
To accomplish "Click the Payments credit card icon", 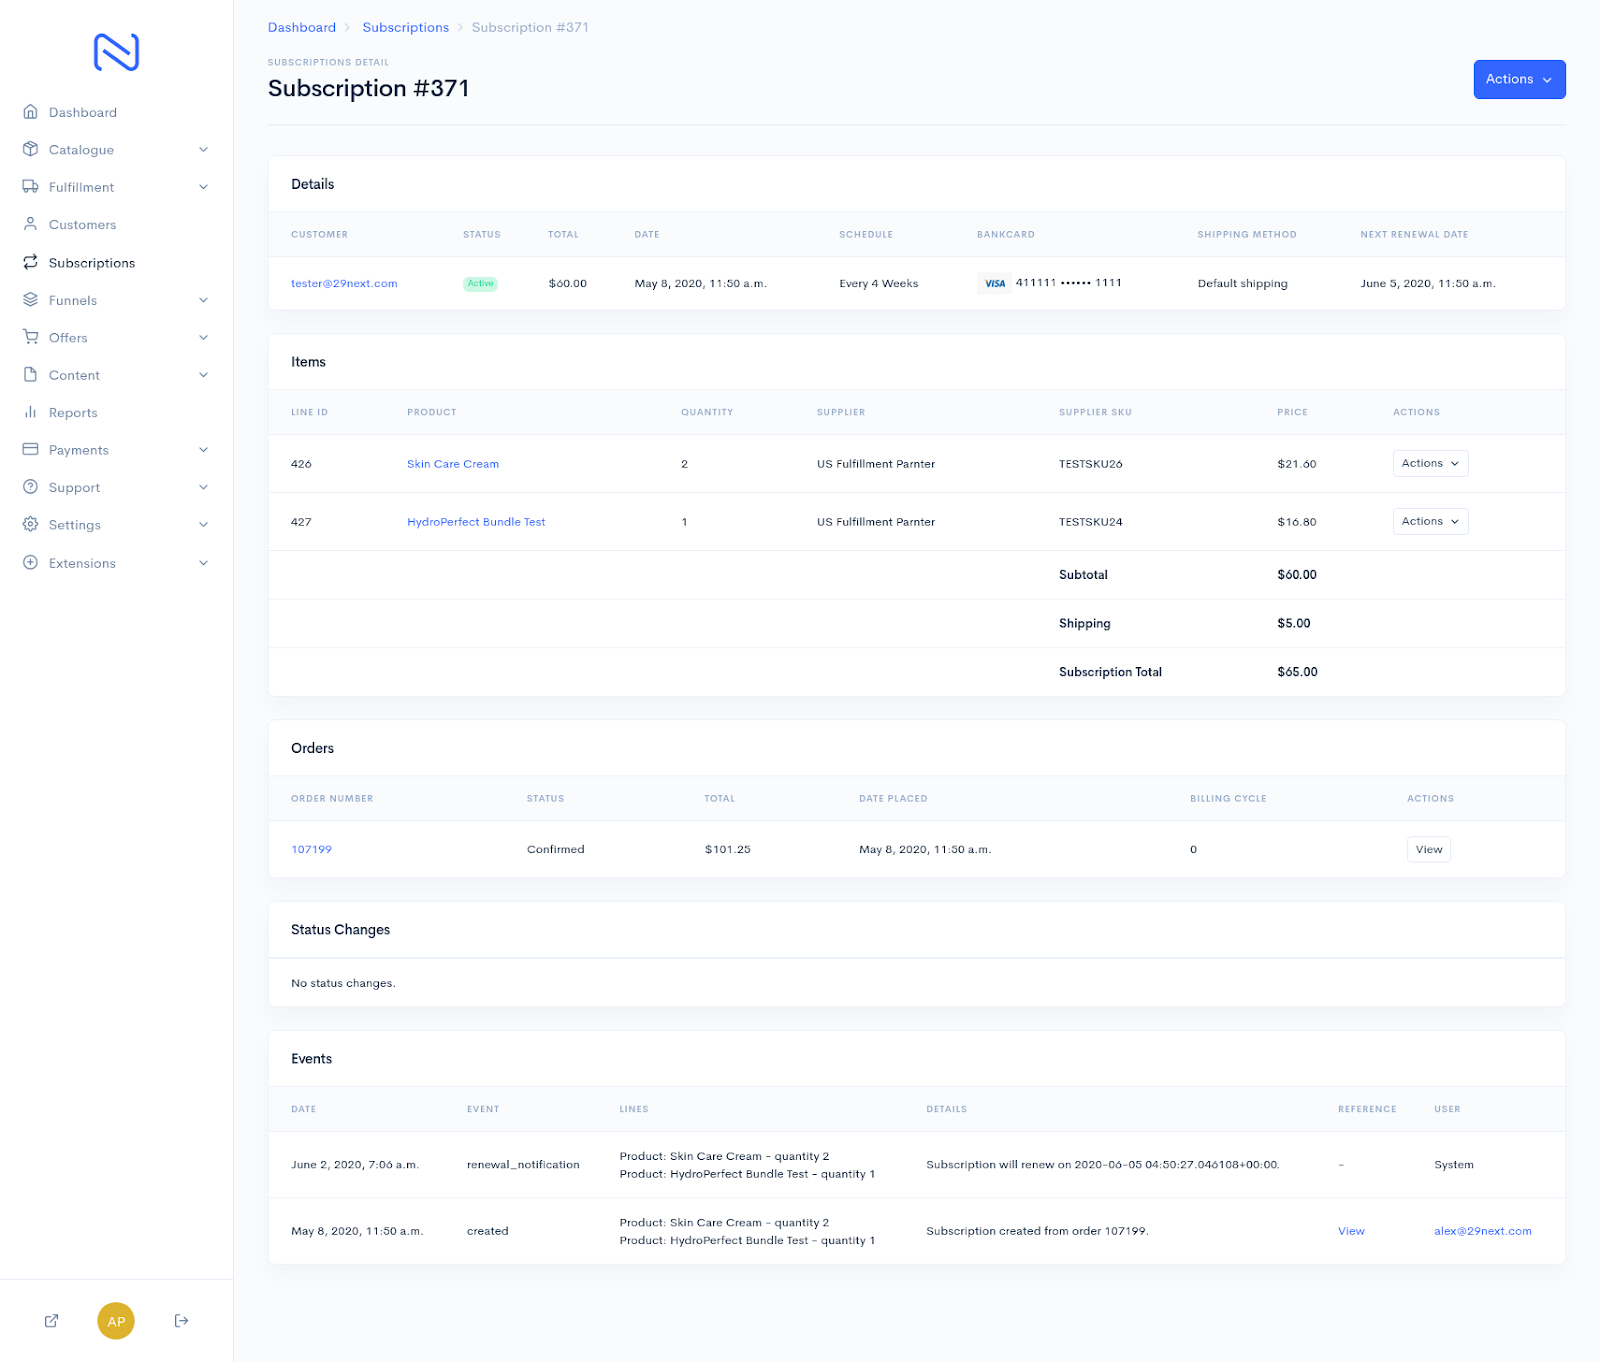I will [x=30, y=450].
